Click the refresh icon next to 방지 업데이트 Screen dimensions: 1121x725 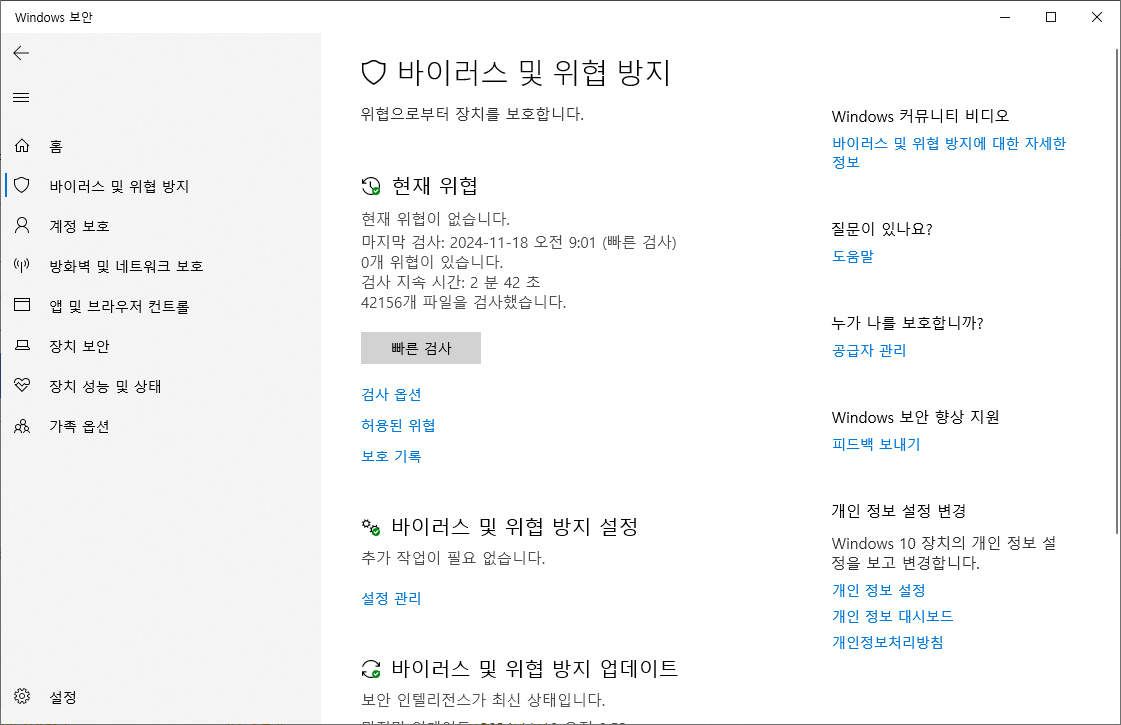(371, 669)
